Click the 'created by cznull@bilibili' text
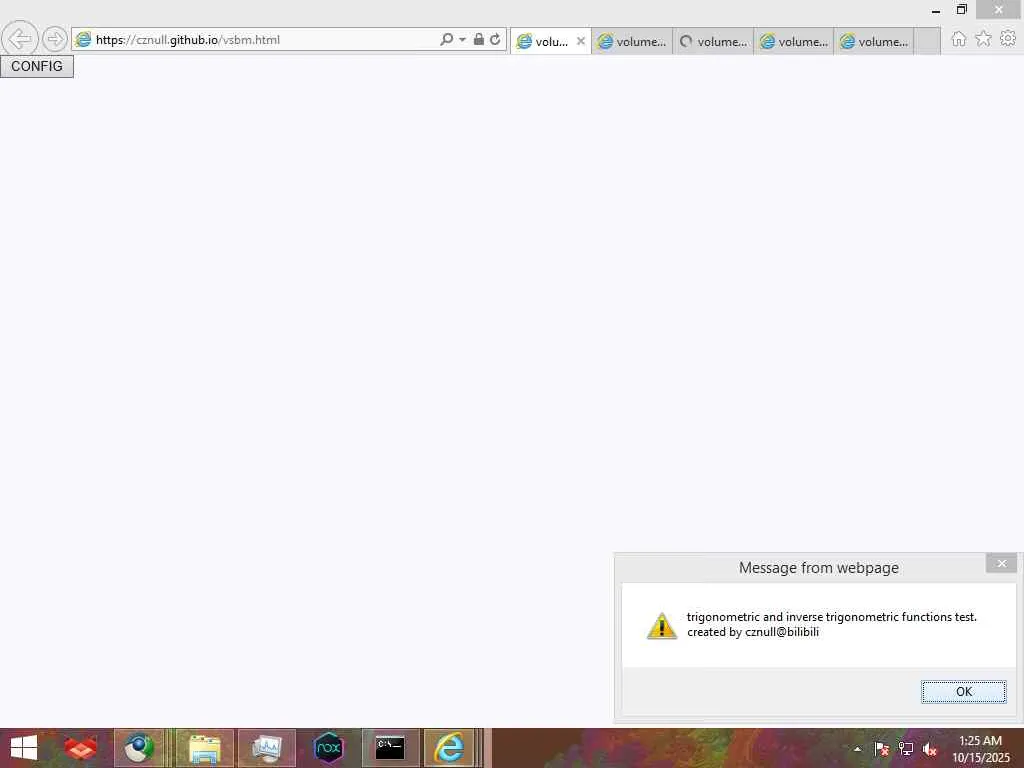The height and width of the screenshot is (768, 1024). 752,632
